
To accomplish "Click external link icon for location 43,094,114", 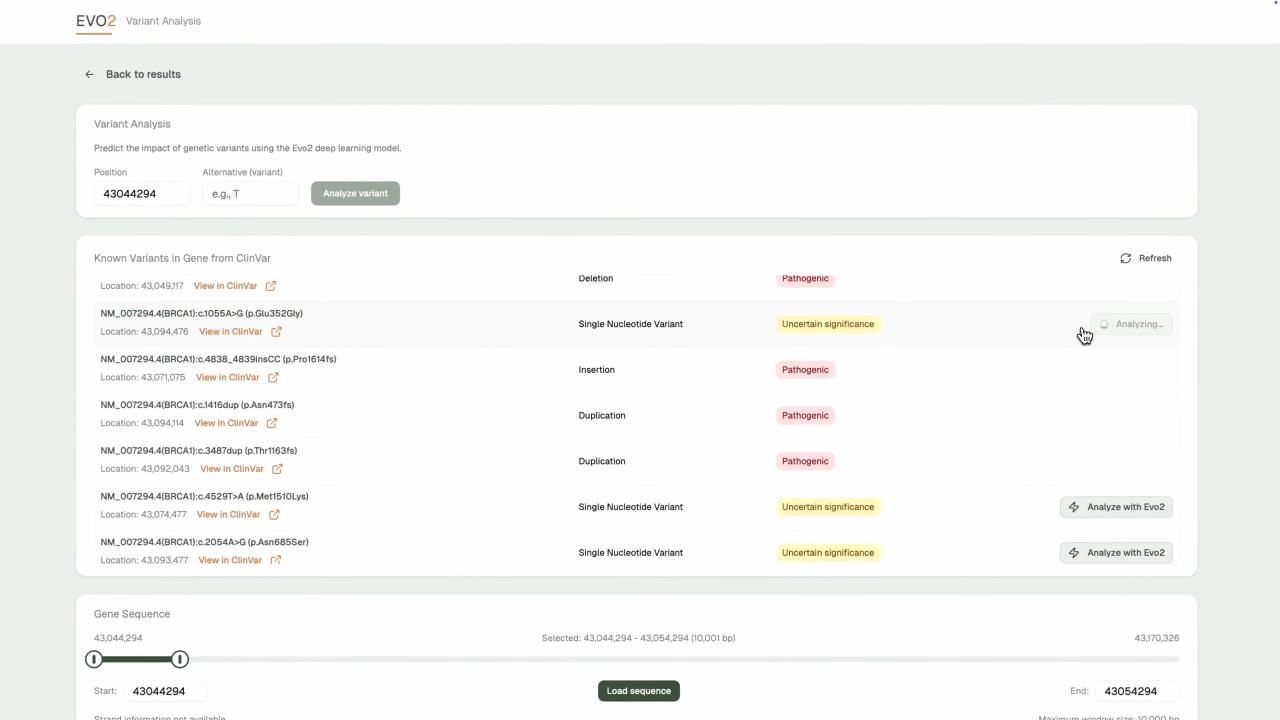I will pos(272,423).
